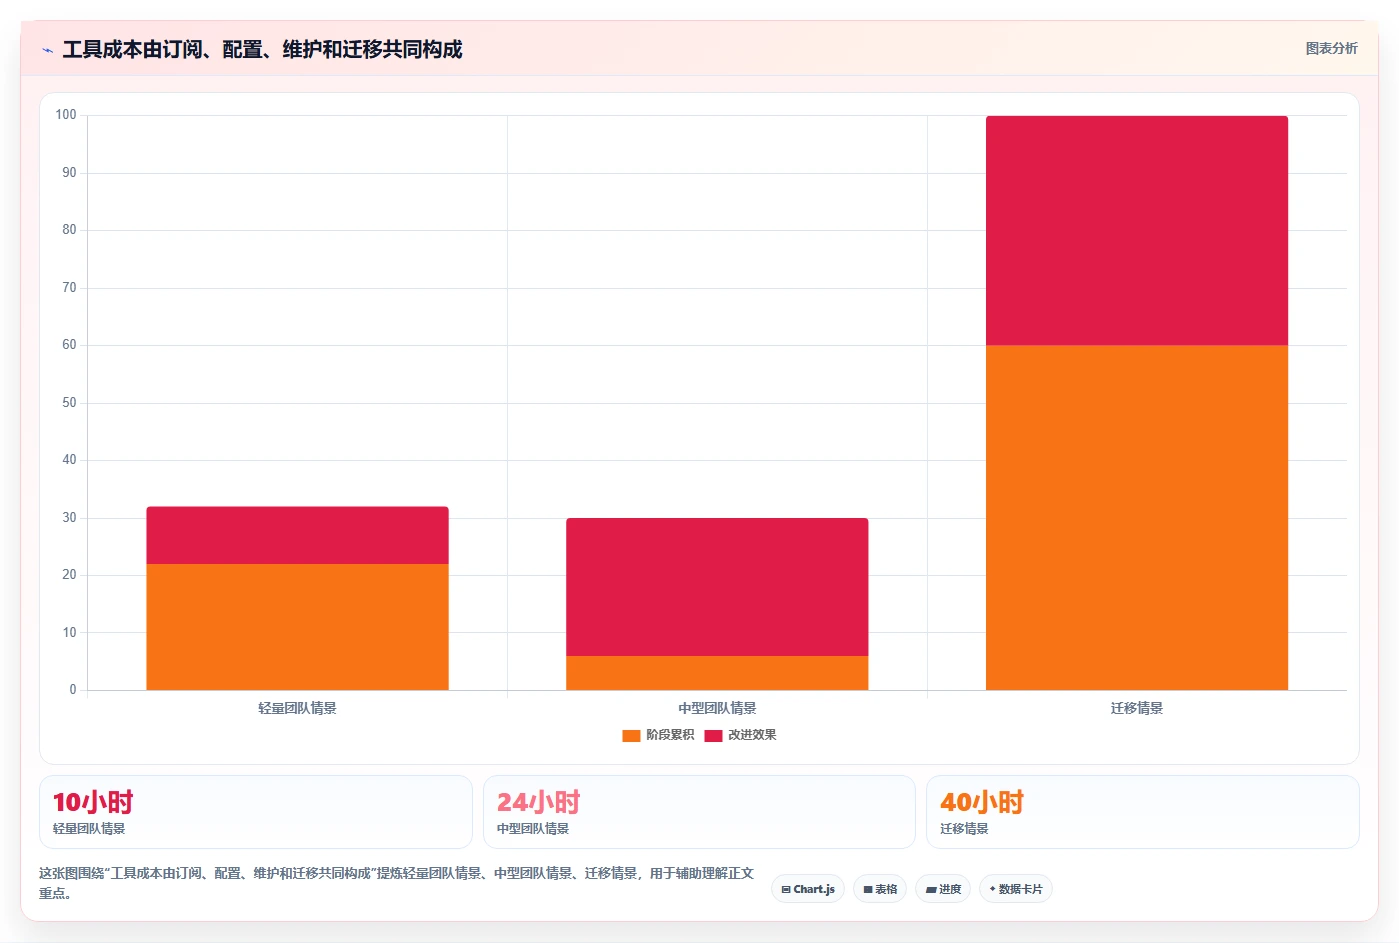
Task: Click the orange bar segment for 中型团队情景
Action: point(717,673)
